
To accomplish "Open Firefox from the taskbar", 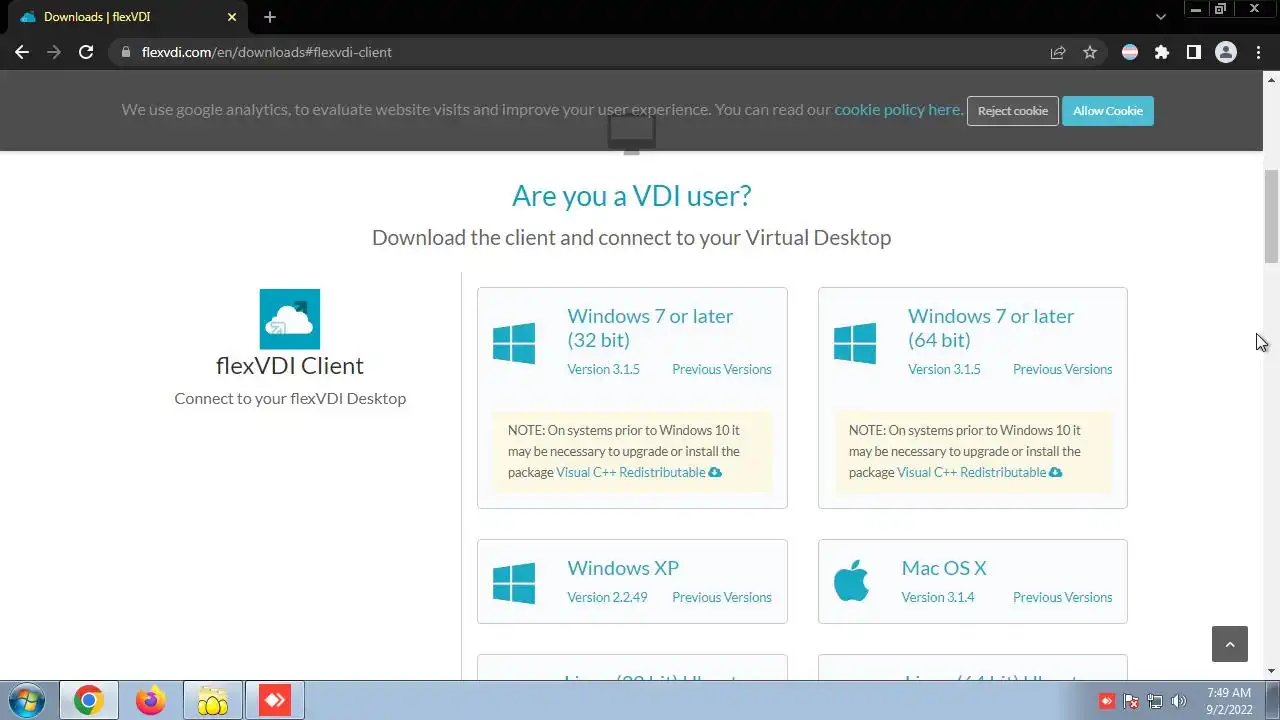I will (x=151, y=701).
